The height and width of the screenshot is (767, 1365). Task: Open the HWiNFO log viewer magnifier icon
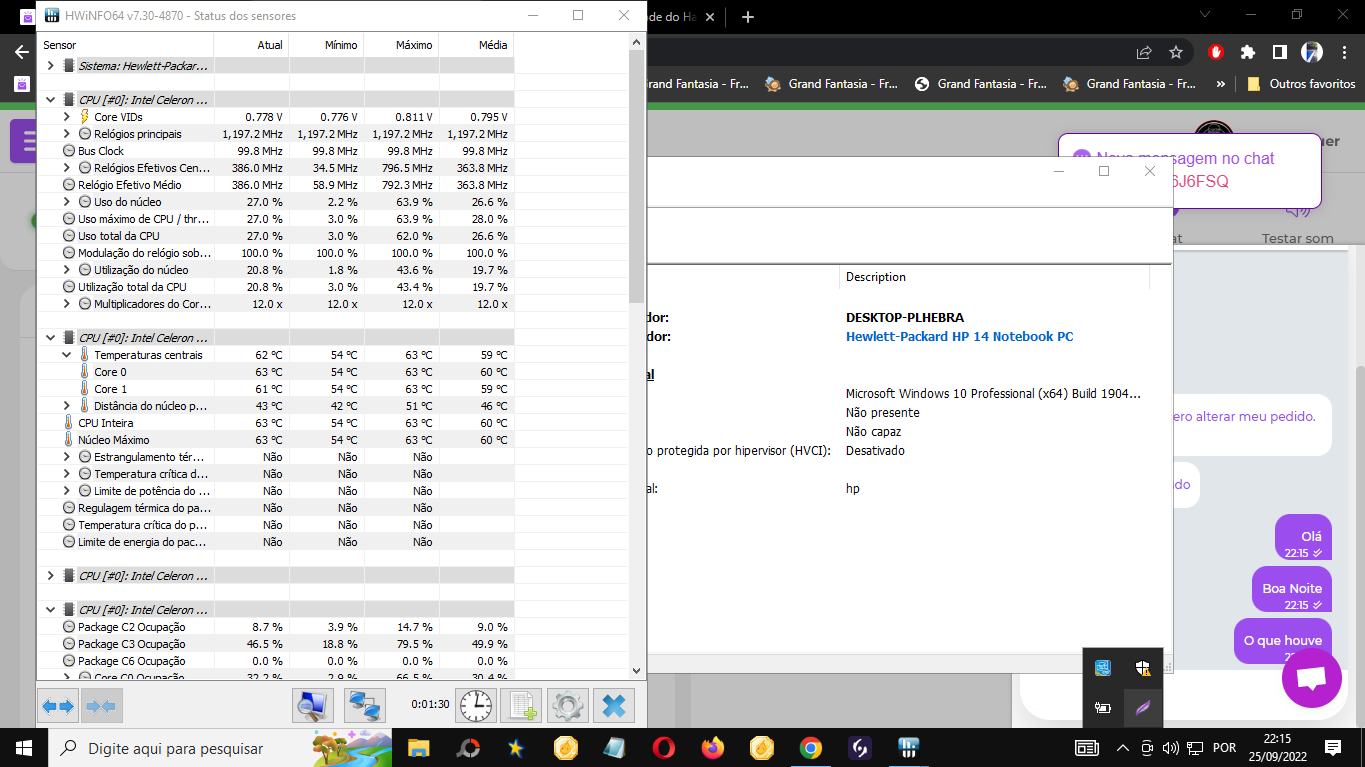coord(313,706)
